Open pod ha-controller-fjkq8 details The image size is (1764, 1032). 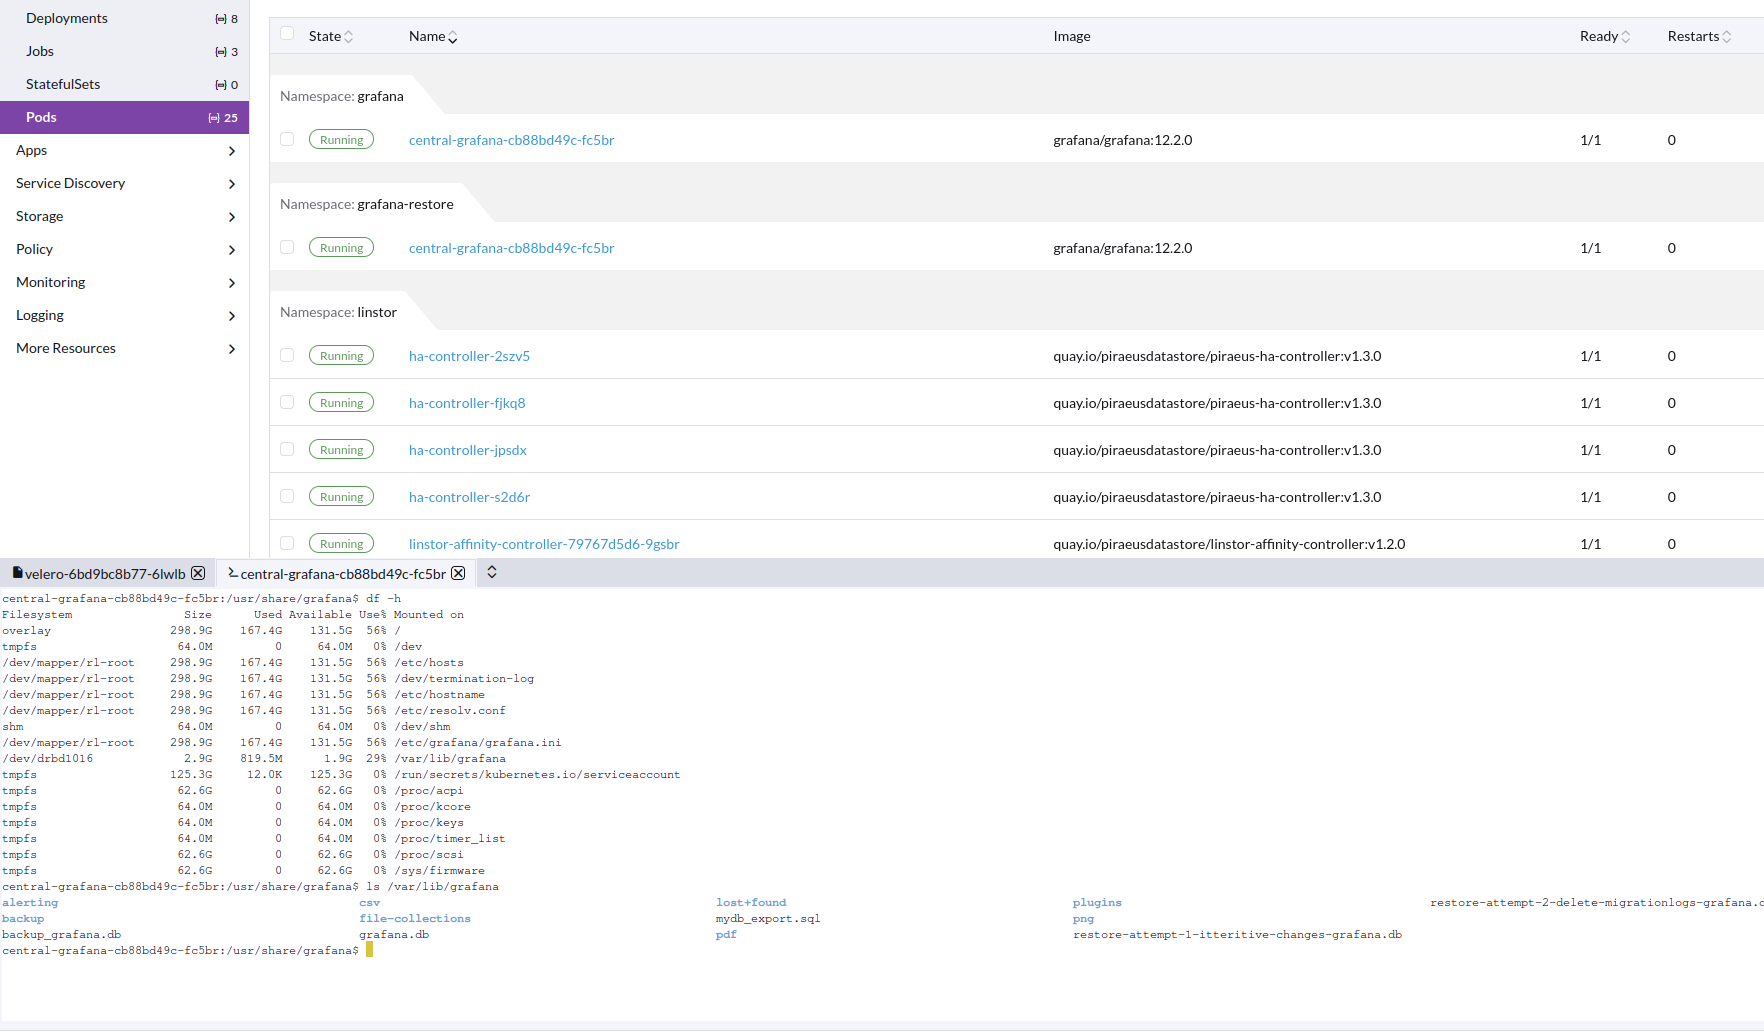point(467,403)
